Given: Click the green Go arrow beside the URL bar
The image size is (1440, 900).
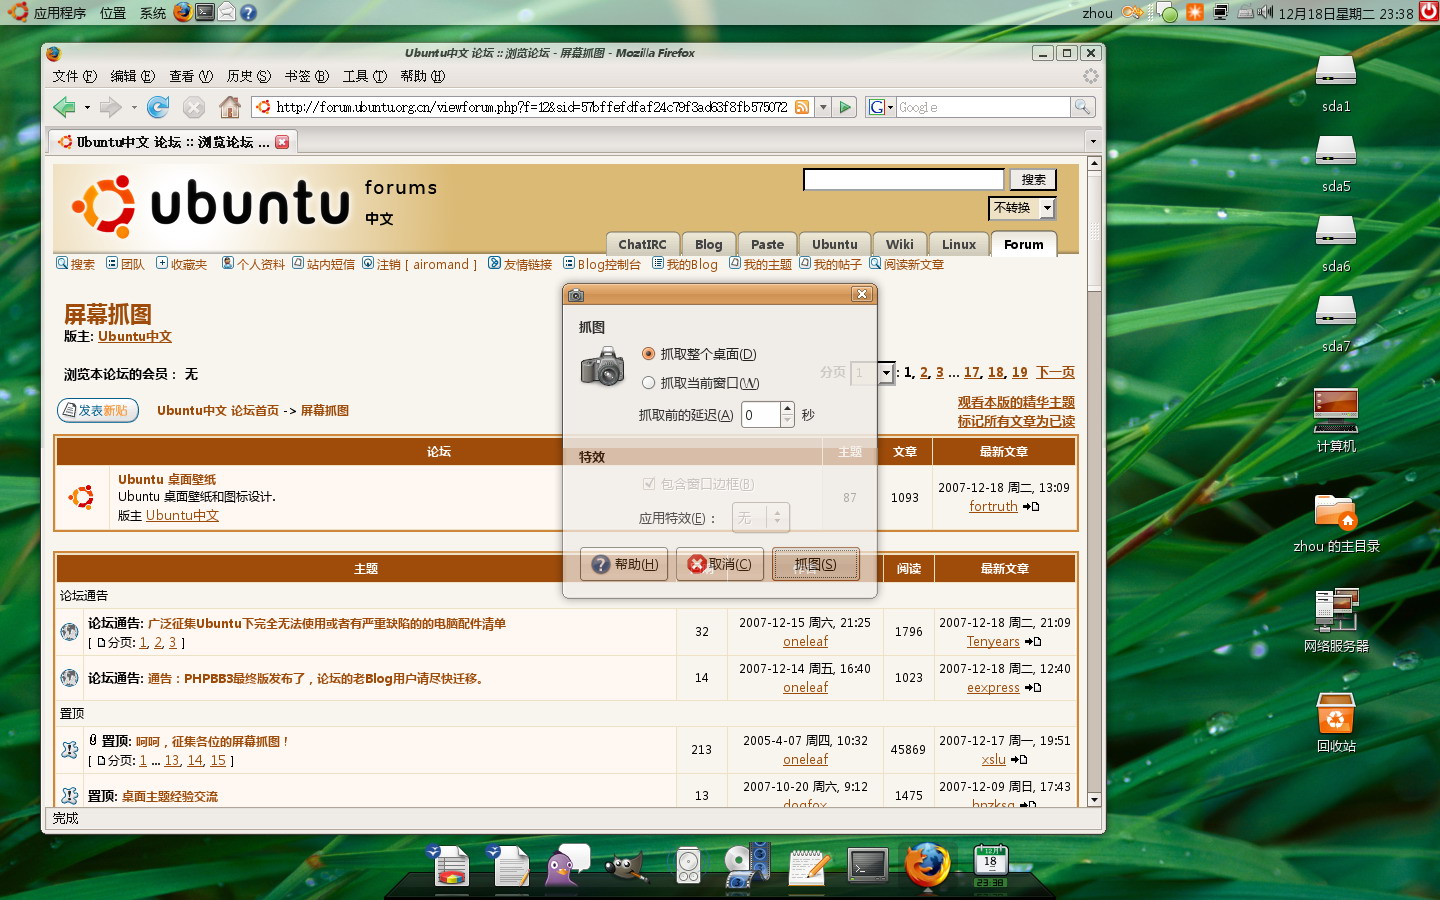Looking at the screenshot, I should click(846, 107).
